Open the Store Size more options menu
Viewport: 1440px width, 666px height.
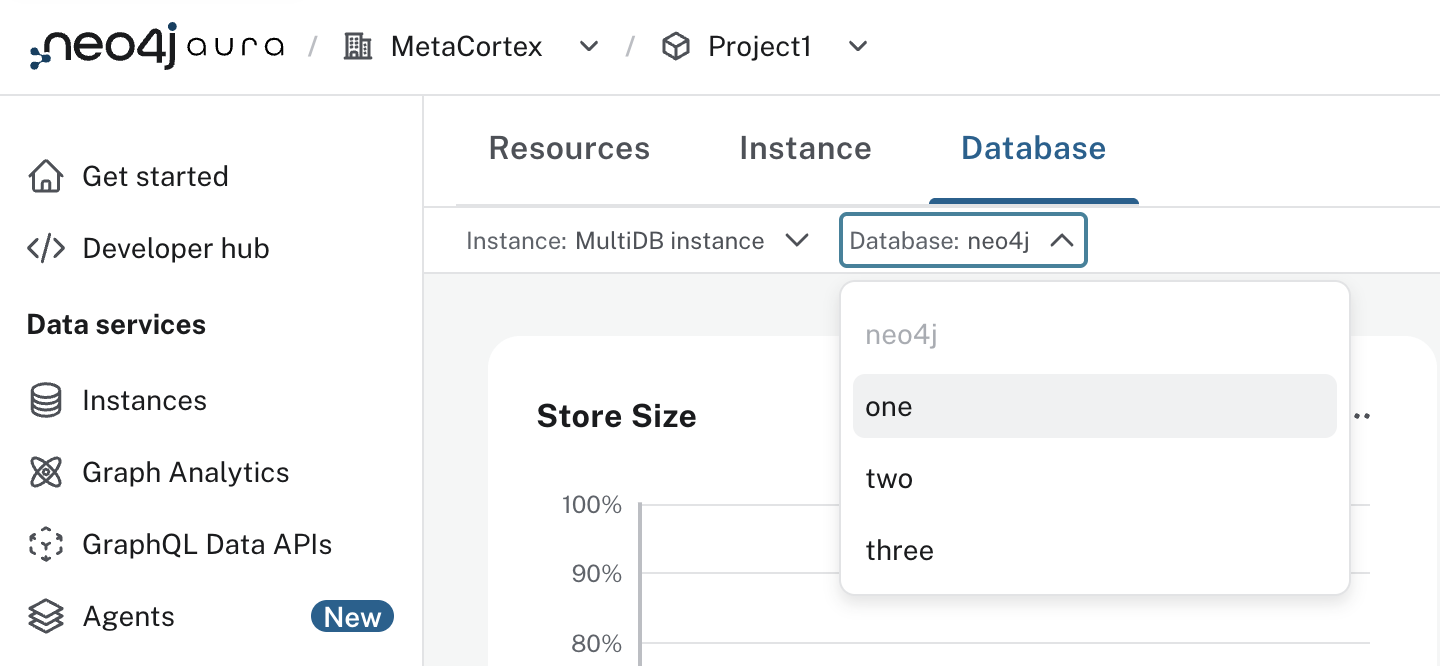tap(1360, 416)
